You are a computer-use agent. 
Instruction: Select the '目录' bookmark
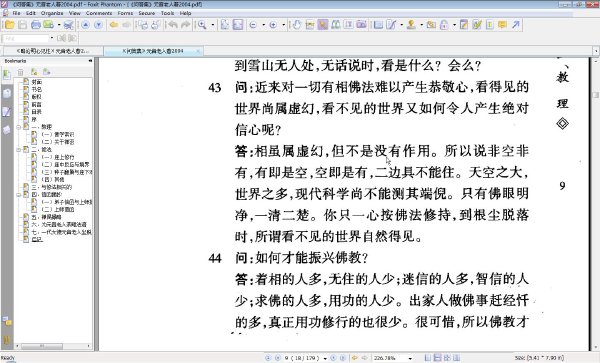pos(36,112)
